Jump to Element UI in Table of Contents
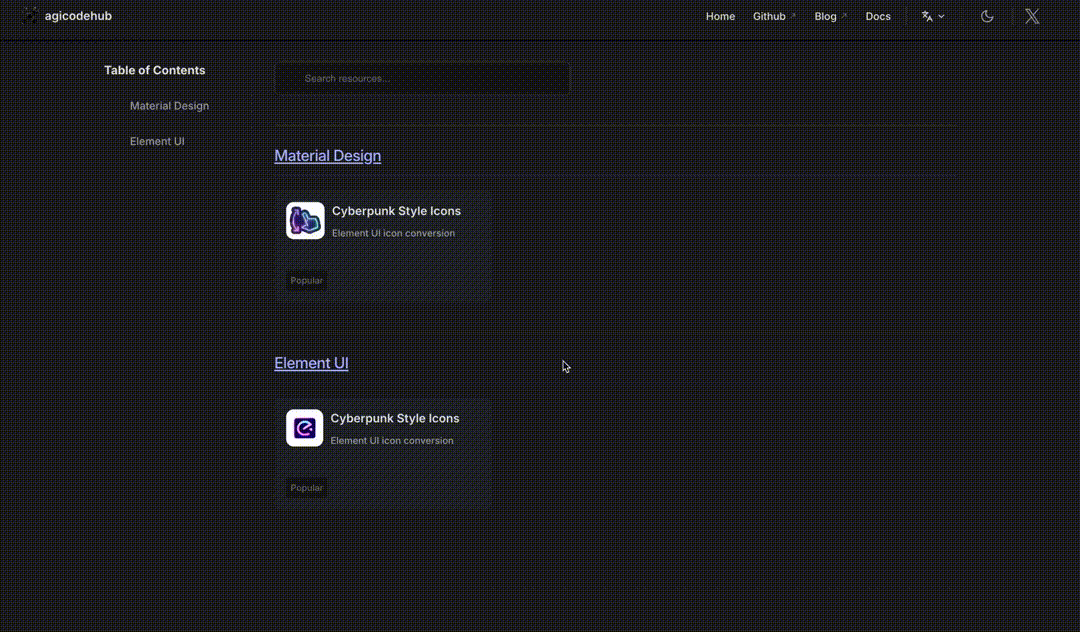 (x=157, y=142)
